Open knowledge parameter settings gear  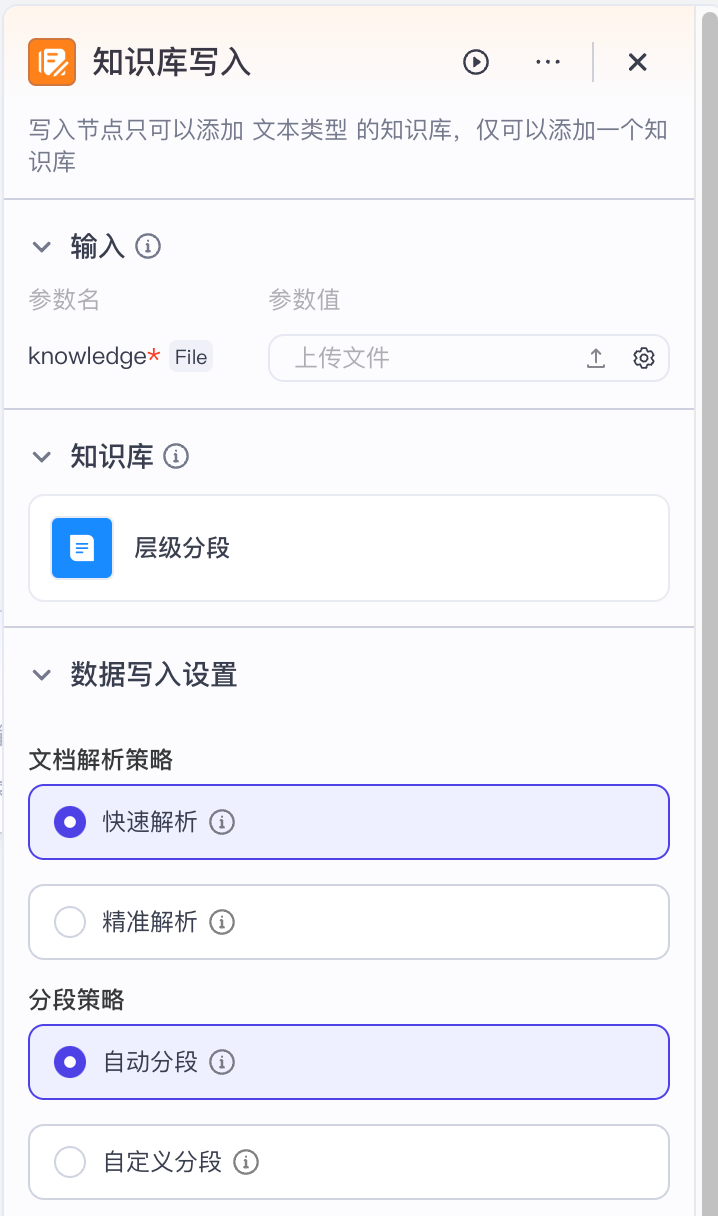[644, 358]
